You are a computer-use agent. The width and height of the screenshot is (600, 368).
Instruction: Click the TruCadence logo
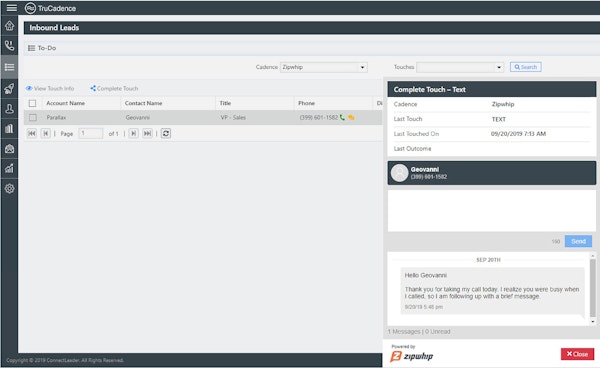coord(50,8)
